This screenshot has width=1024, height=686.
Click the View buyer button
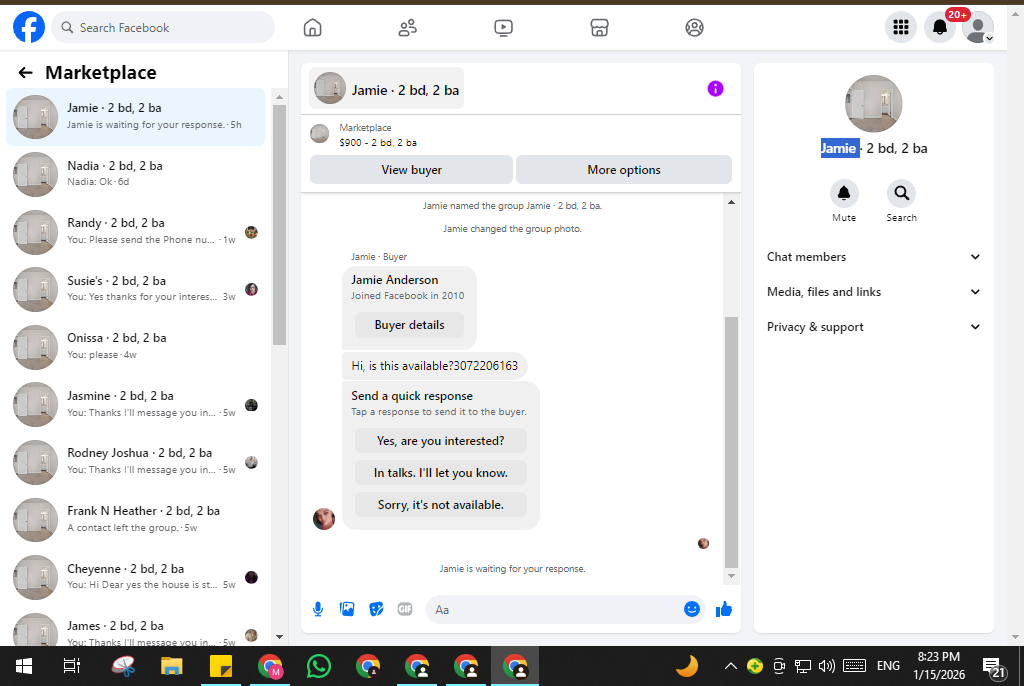(411, 170)
